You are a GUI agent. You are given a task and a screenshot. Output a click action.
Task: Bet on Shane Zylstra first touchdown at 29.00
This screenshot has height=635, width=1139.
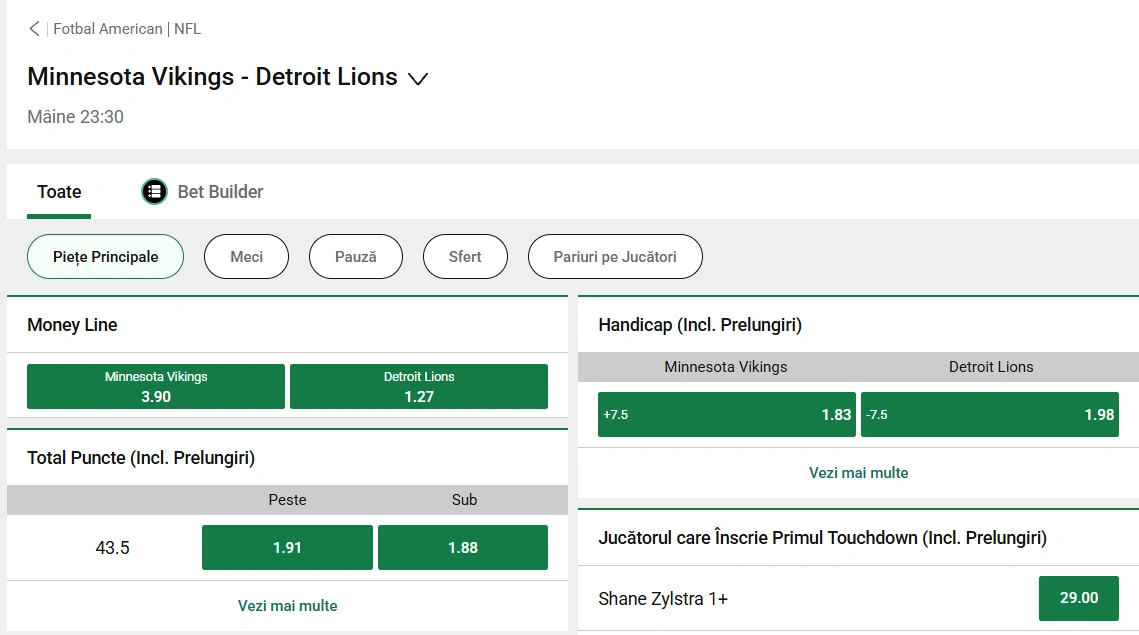(1078, 598)
